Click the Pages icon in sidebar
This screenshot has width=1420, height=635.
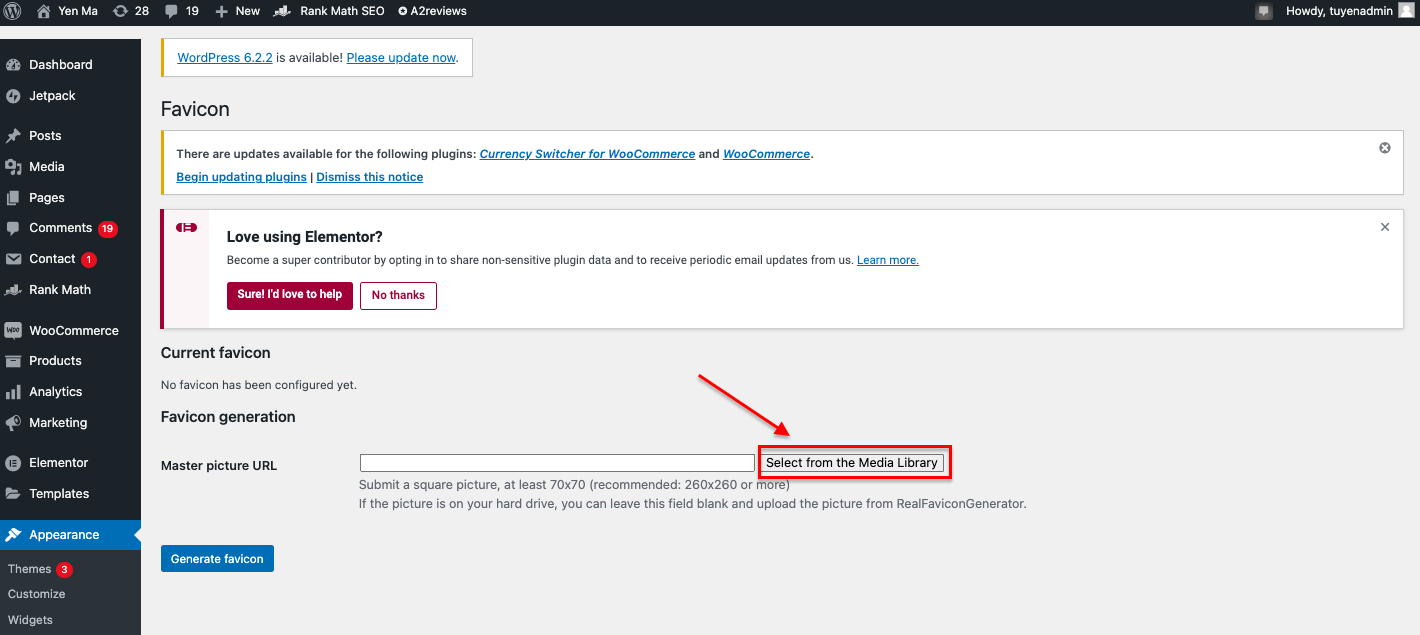click(x=13, y=198)
